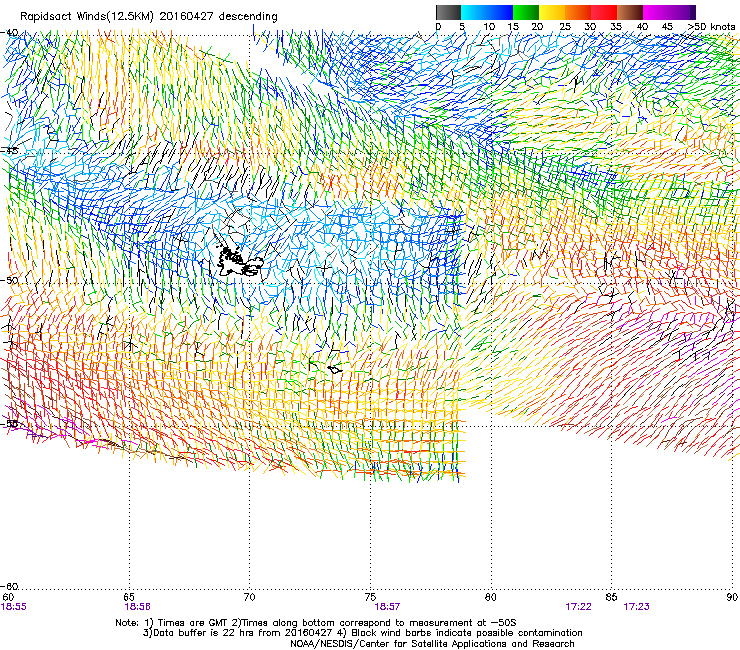Select the dark purple 45-50 knots legend color
The height and width of the screenshot is (650, 740).
point(682,12)
